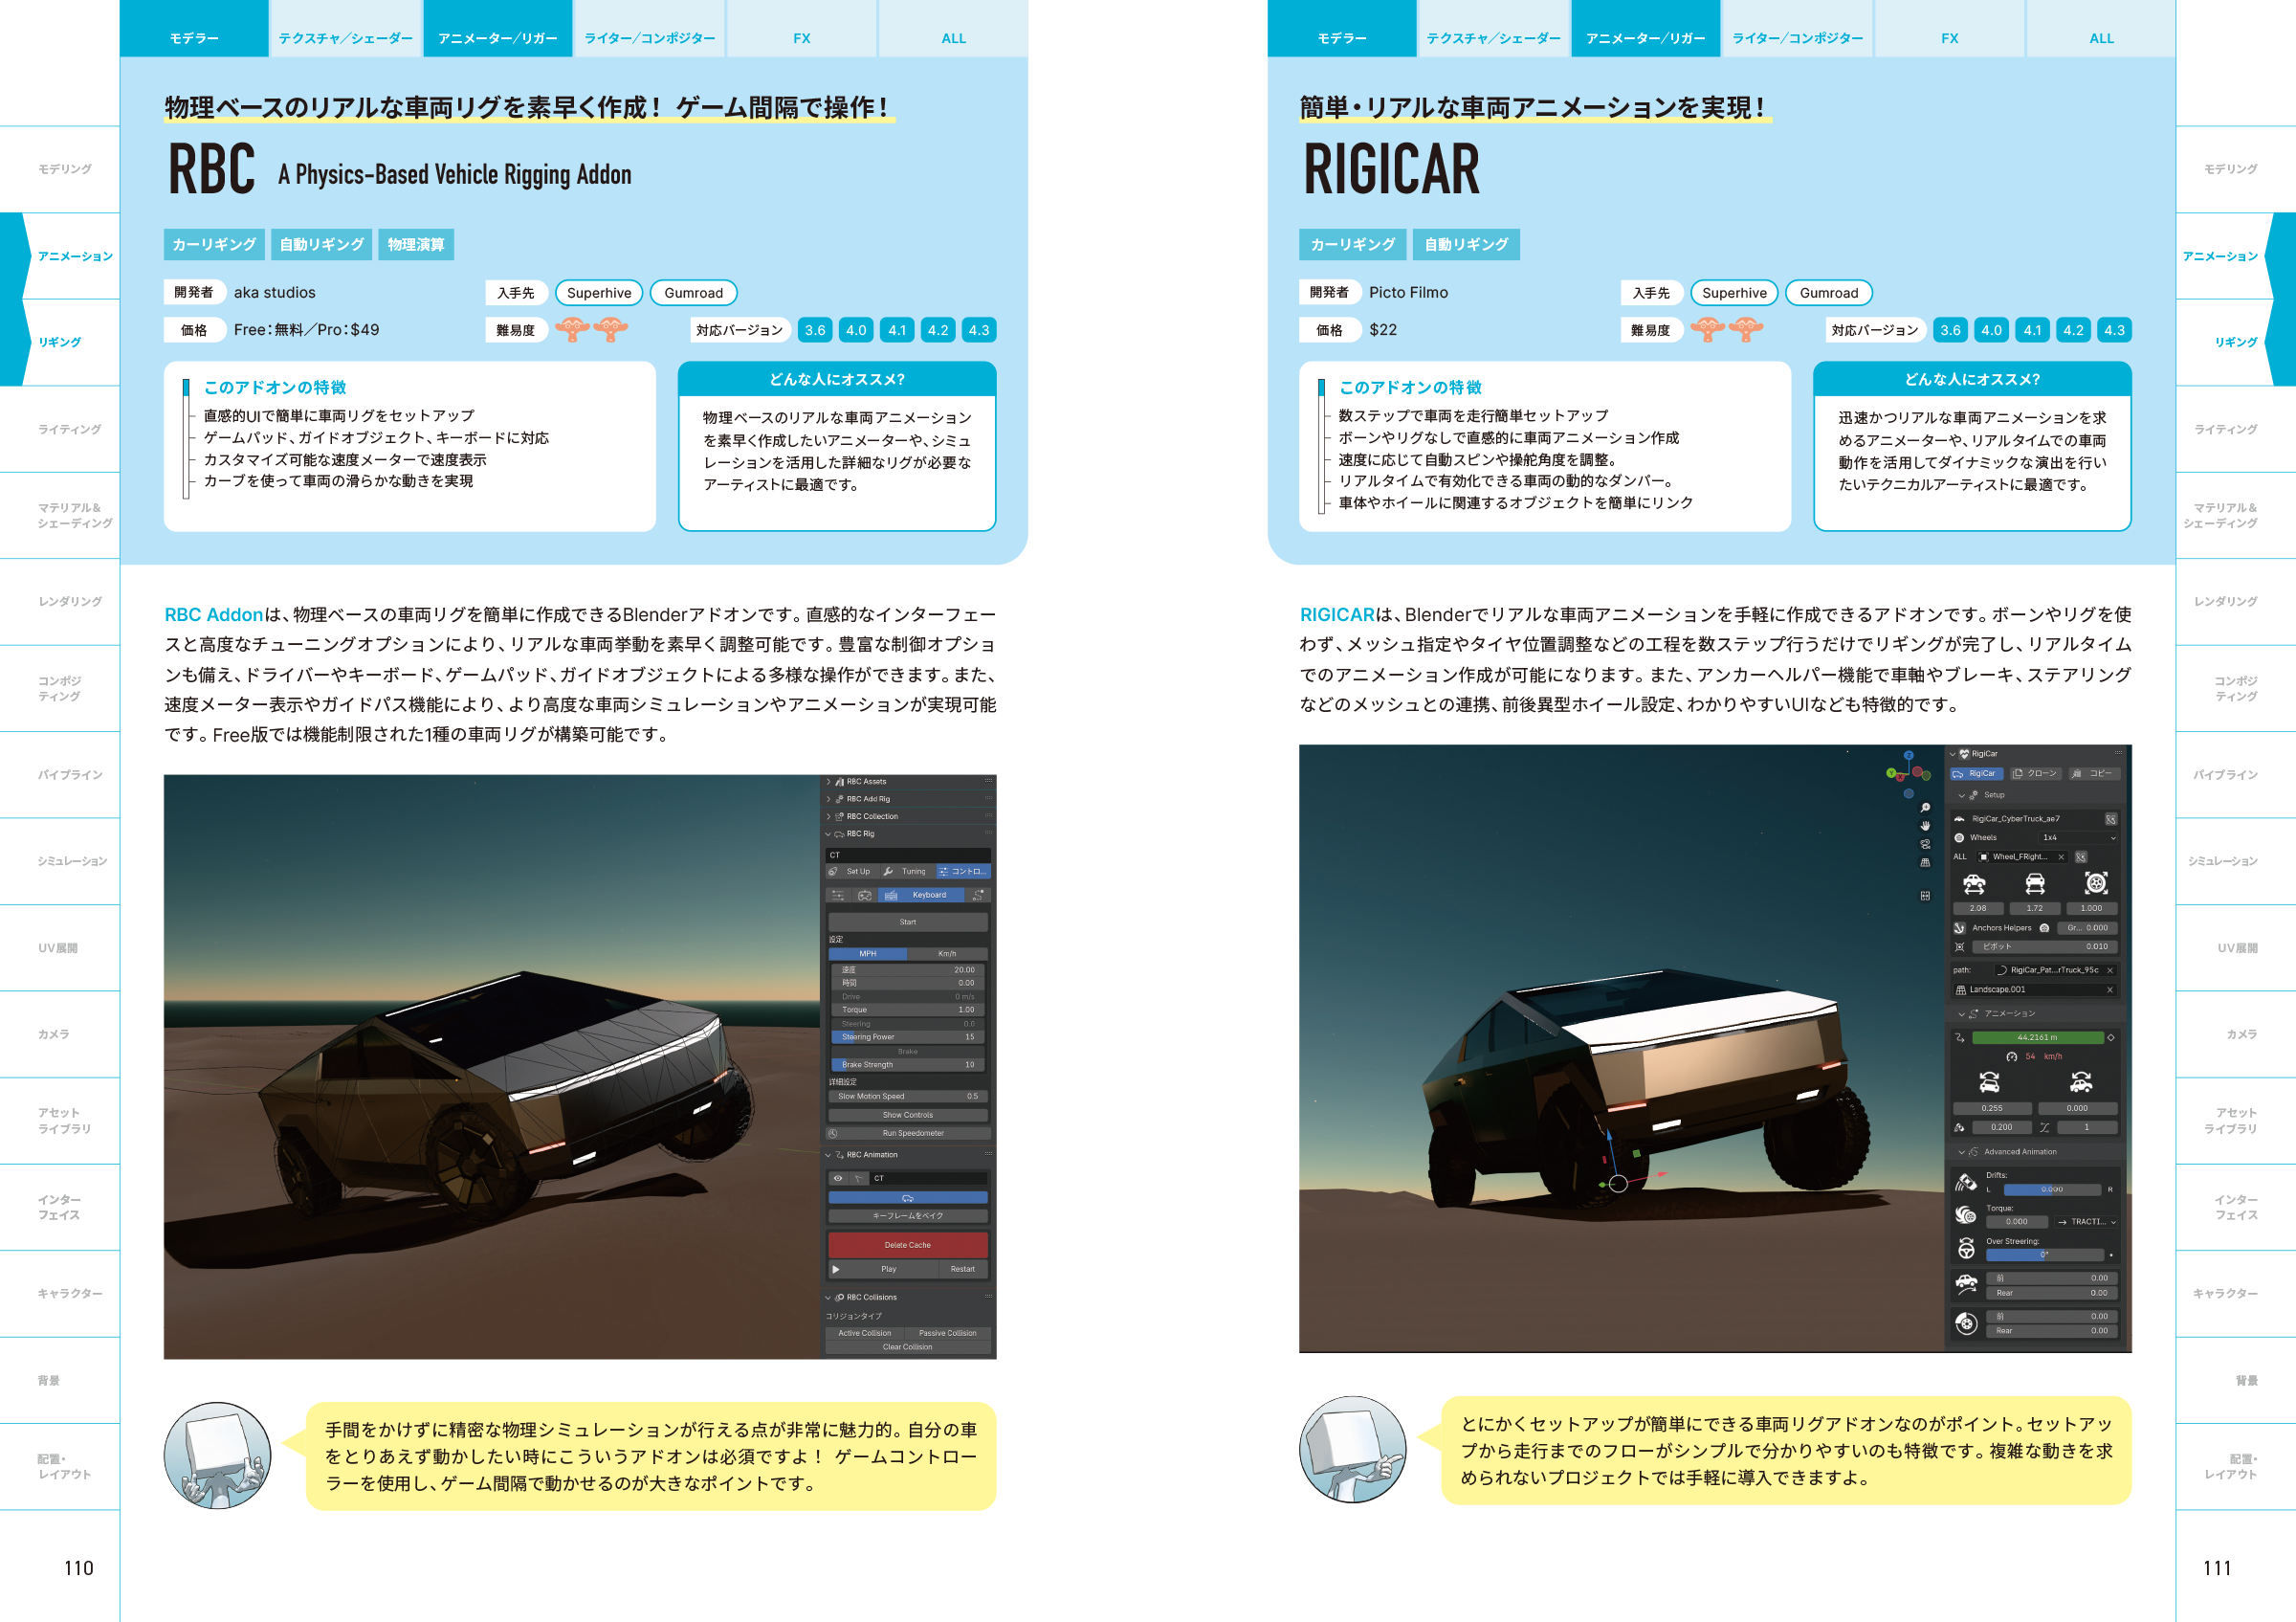Click the Gumroad link for RIGICAR
2296x1622 pixels.
(1828, 293)
